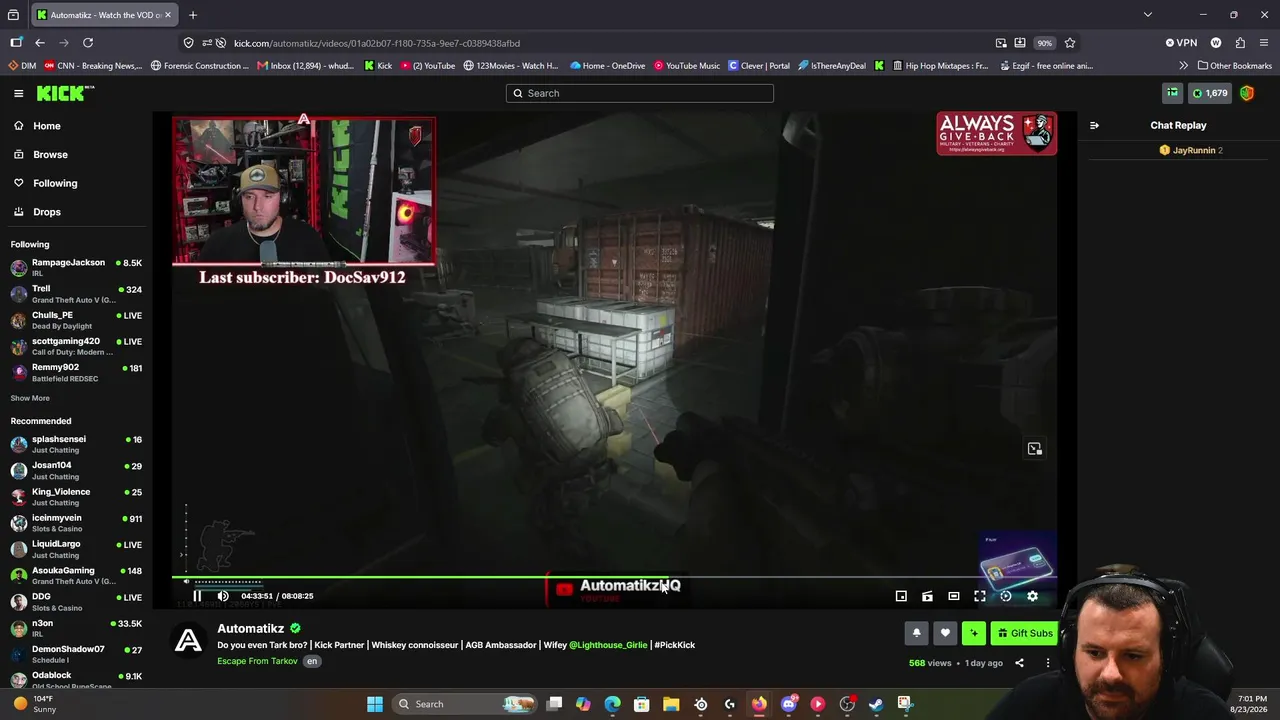Open Other Bookmarks folder

pyautogui.click(x=1235, y=66)
